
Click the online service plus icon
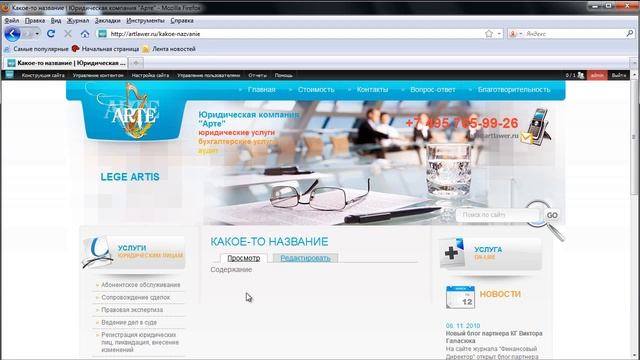pos(452,253)
